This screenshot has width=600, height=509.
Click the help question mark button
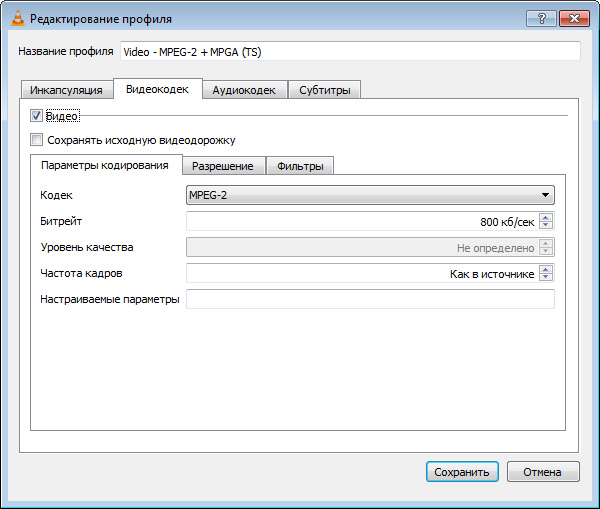coord(541,18)
